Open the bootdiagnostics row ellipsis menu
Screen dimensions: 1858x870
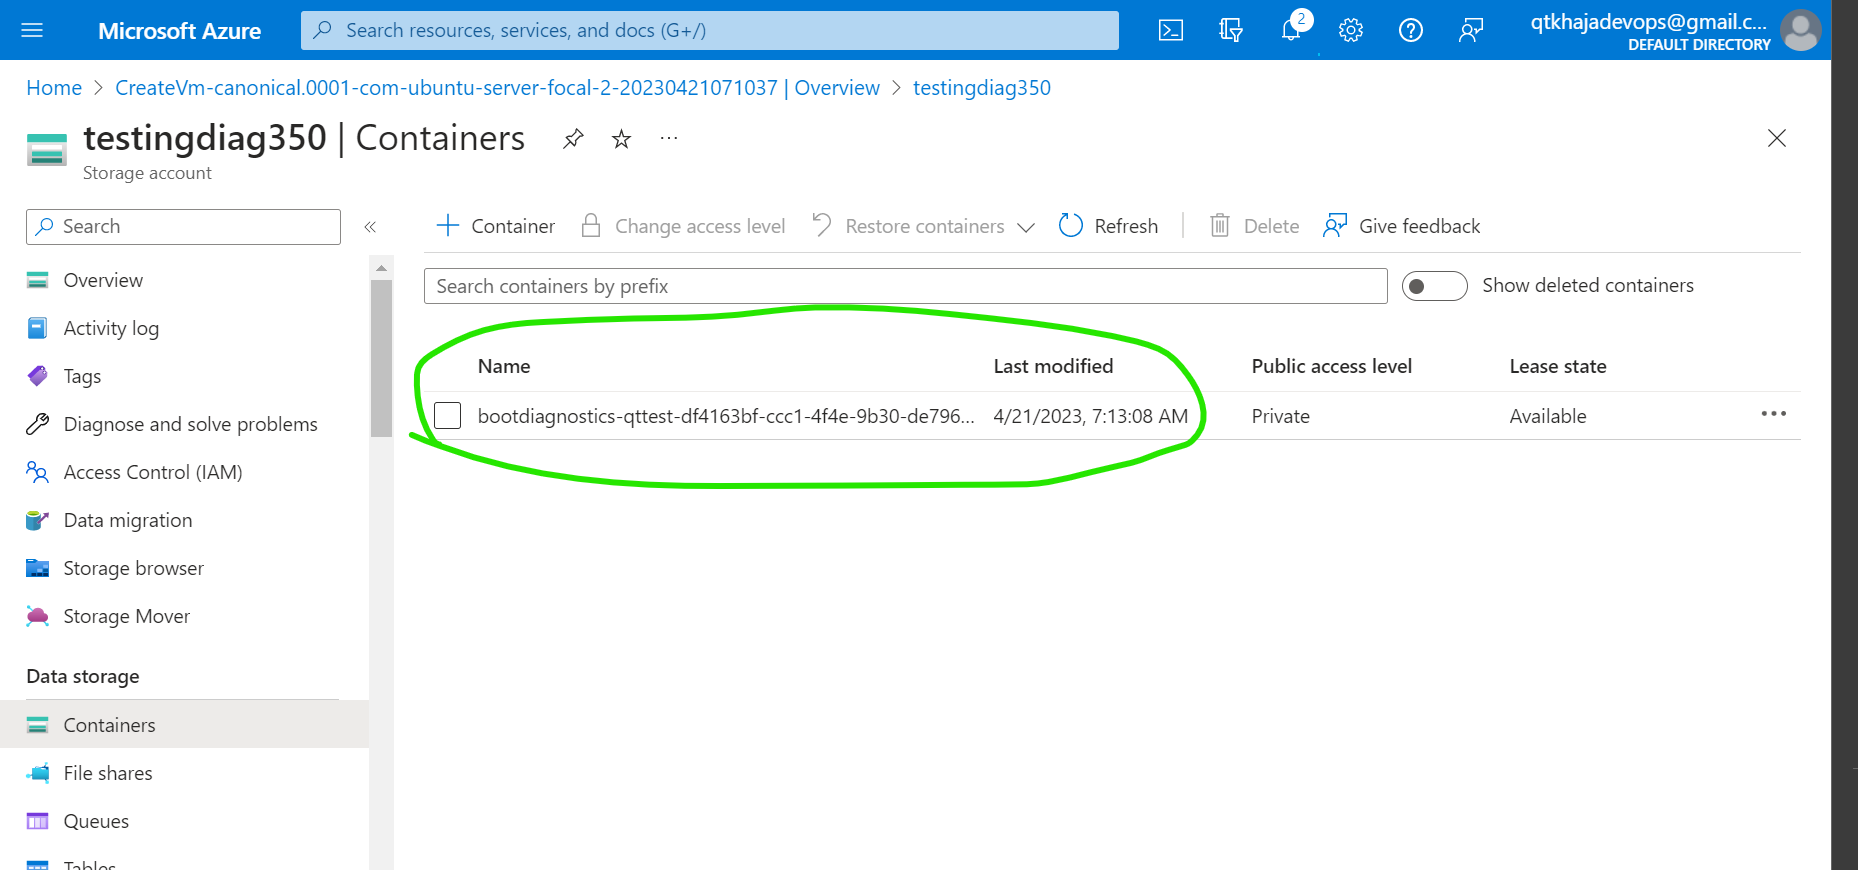coord(1773,414)
